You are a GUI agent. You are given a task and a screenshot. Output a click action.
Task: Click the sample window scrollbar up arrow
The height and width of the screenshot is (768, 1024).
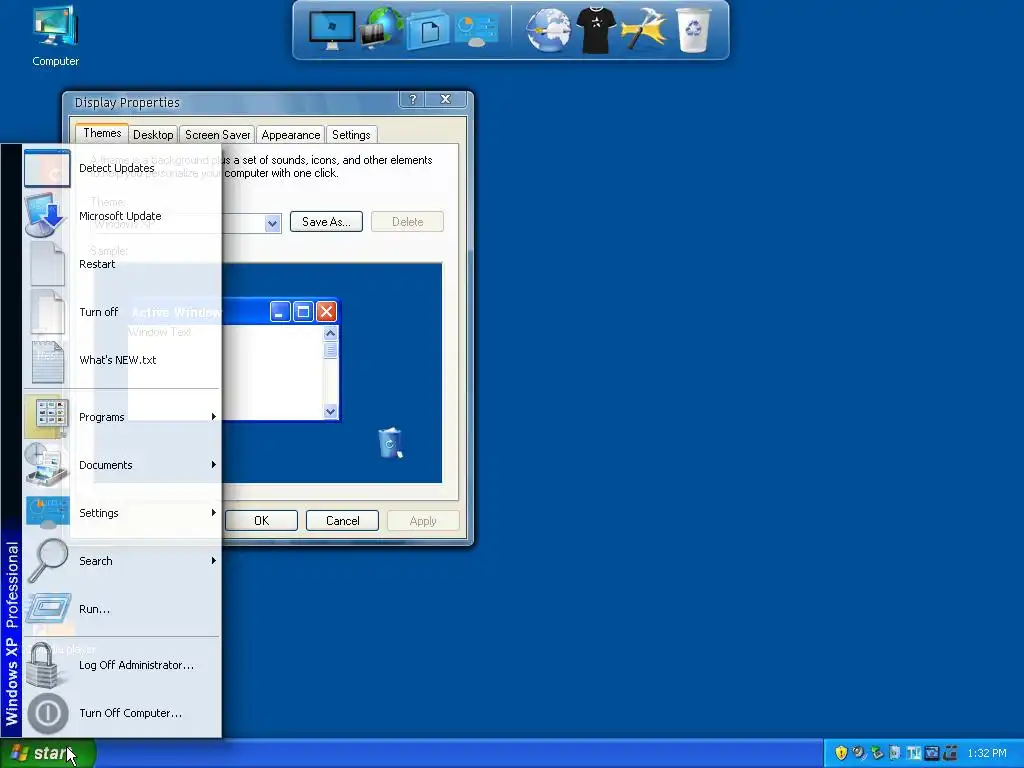pyautogui.click(x=330, y=333)
